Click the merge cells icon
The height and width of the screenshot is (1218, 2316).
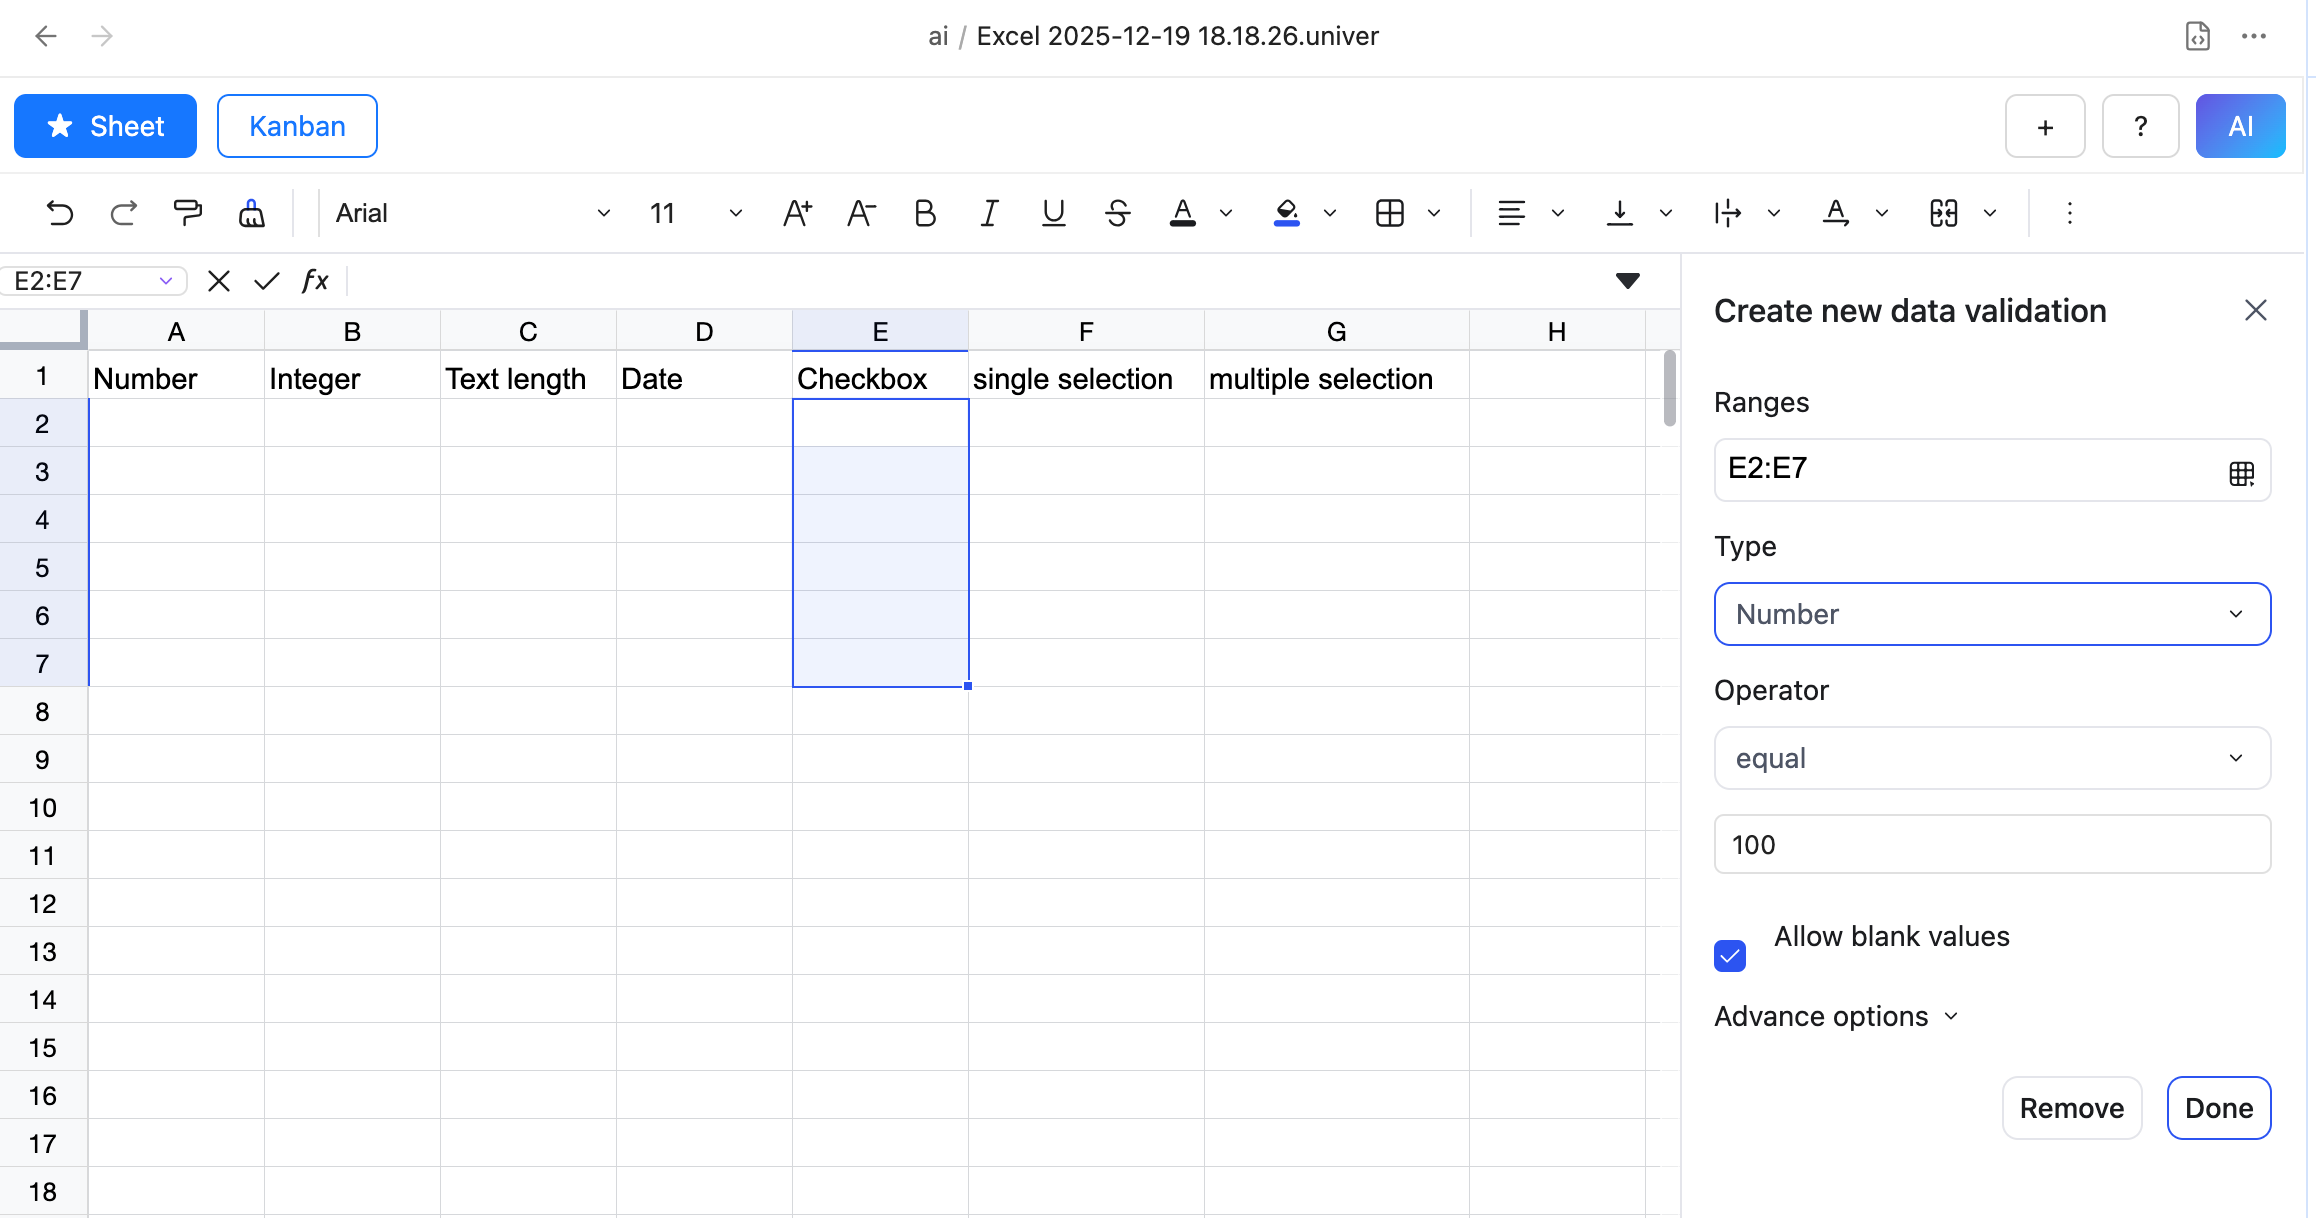1943,213
